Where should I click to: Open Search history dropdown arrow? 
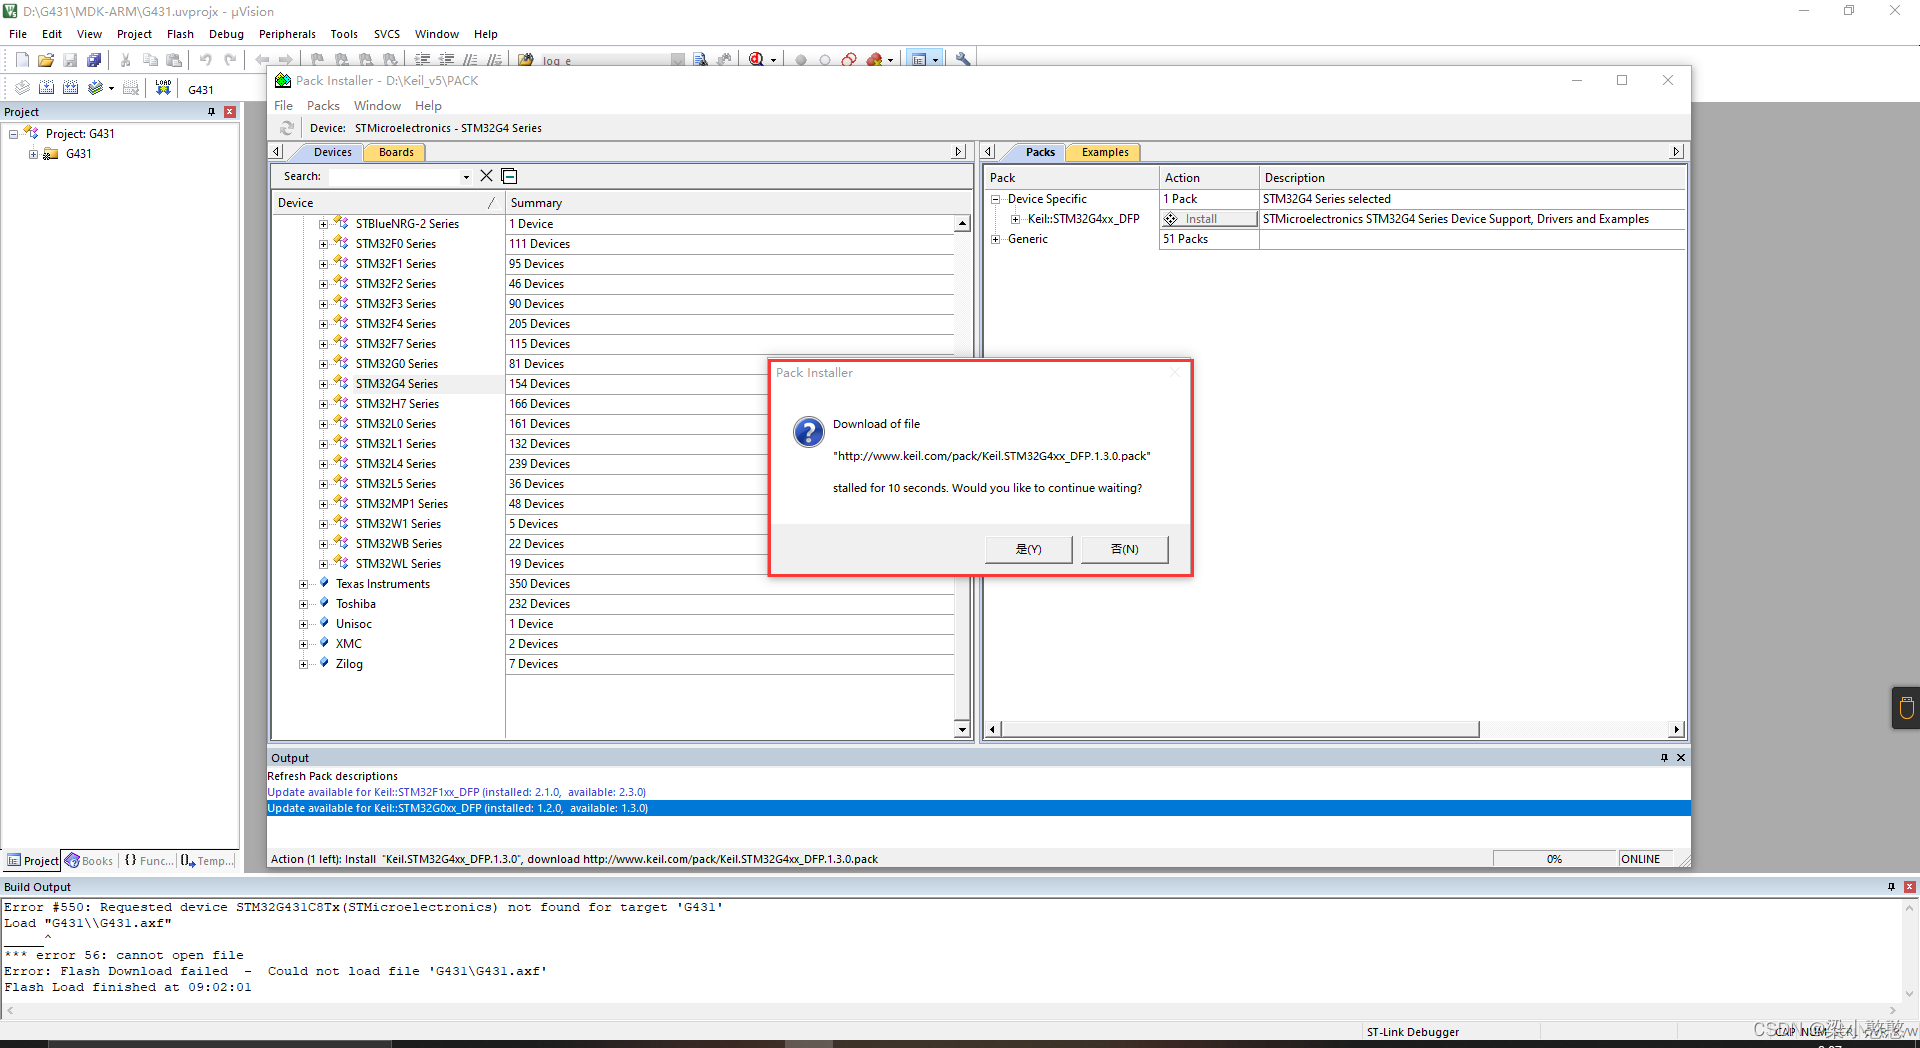(x=466, y=177)
